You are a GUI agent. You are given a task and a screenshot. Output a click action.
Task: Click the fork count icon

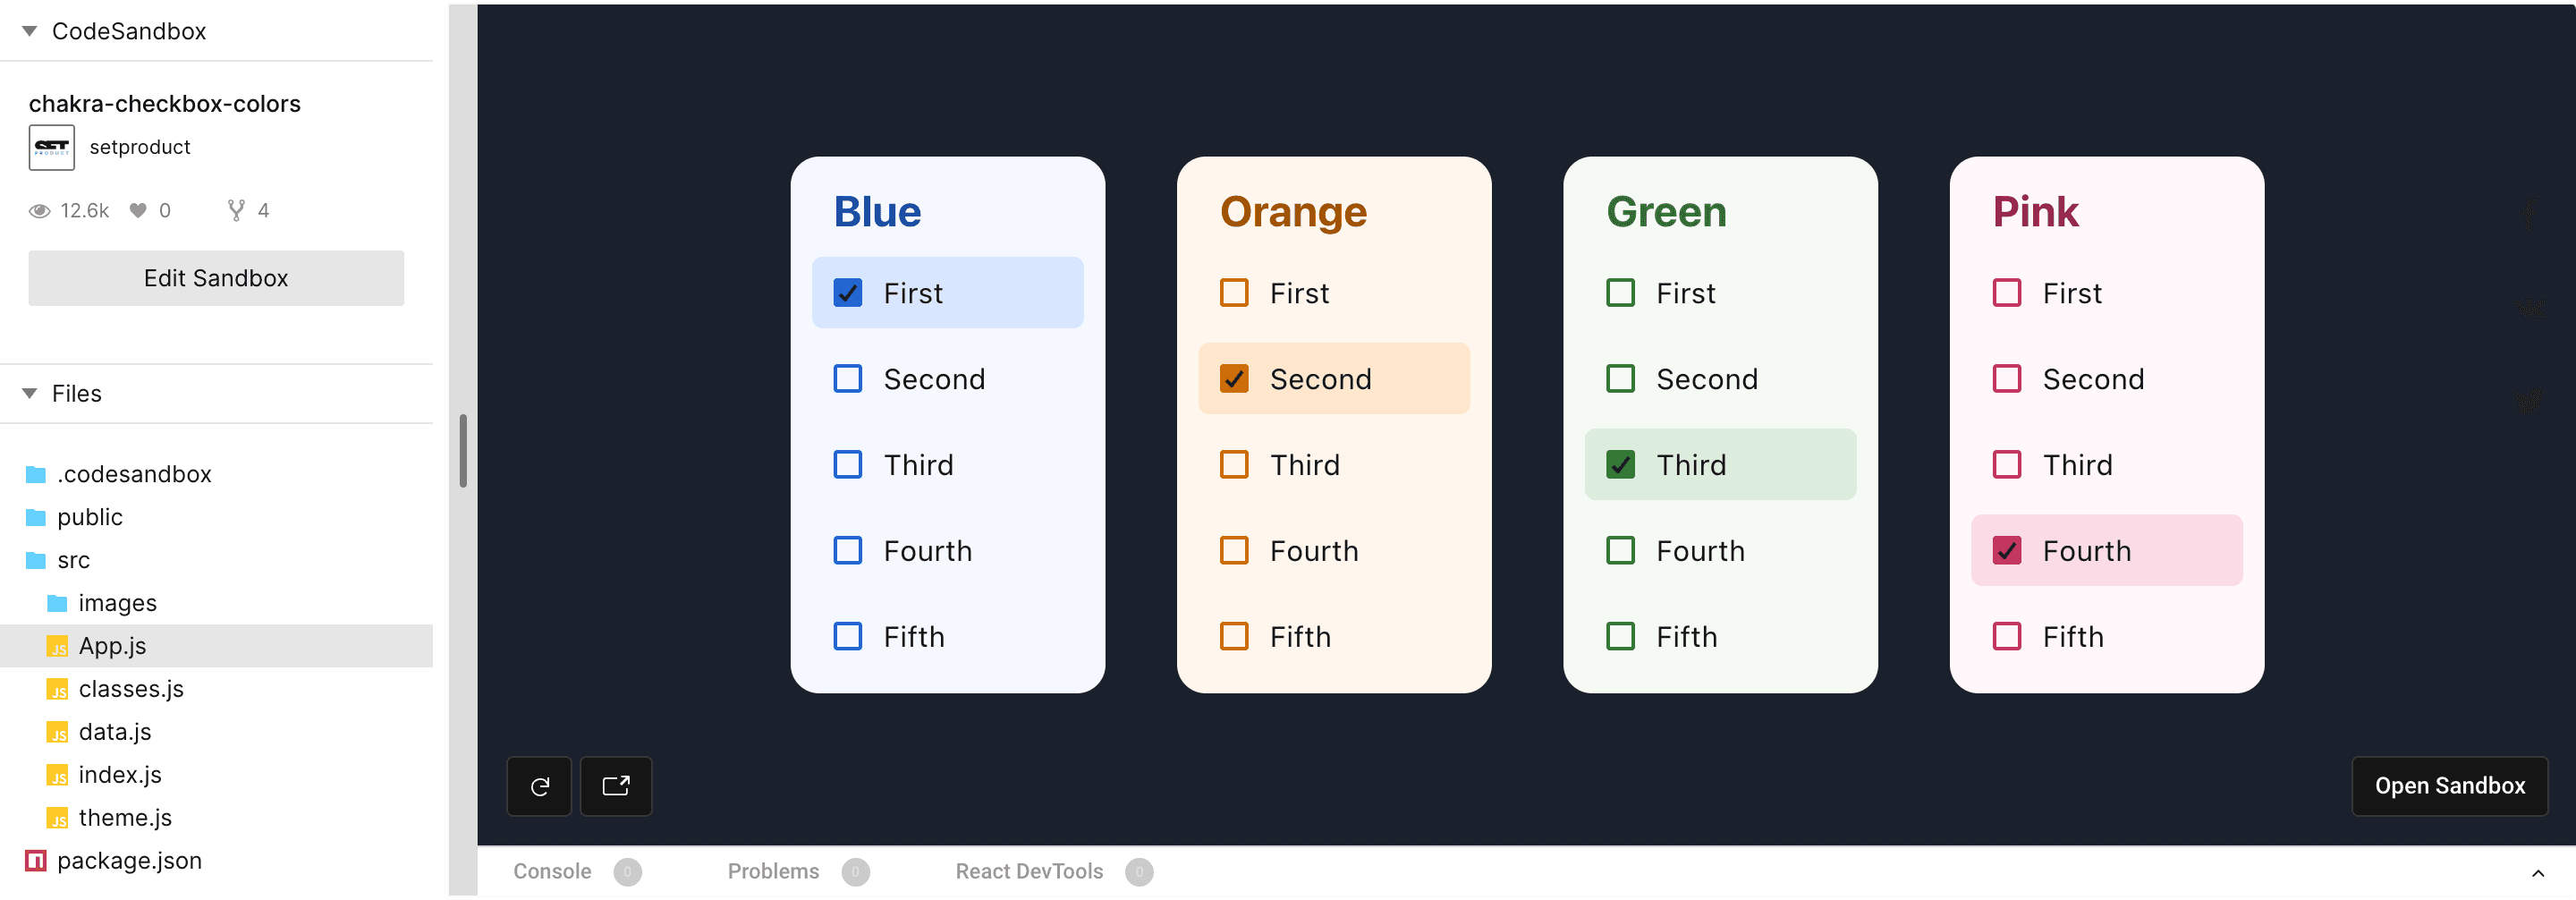click(236, 210)
